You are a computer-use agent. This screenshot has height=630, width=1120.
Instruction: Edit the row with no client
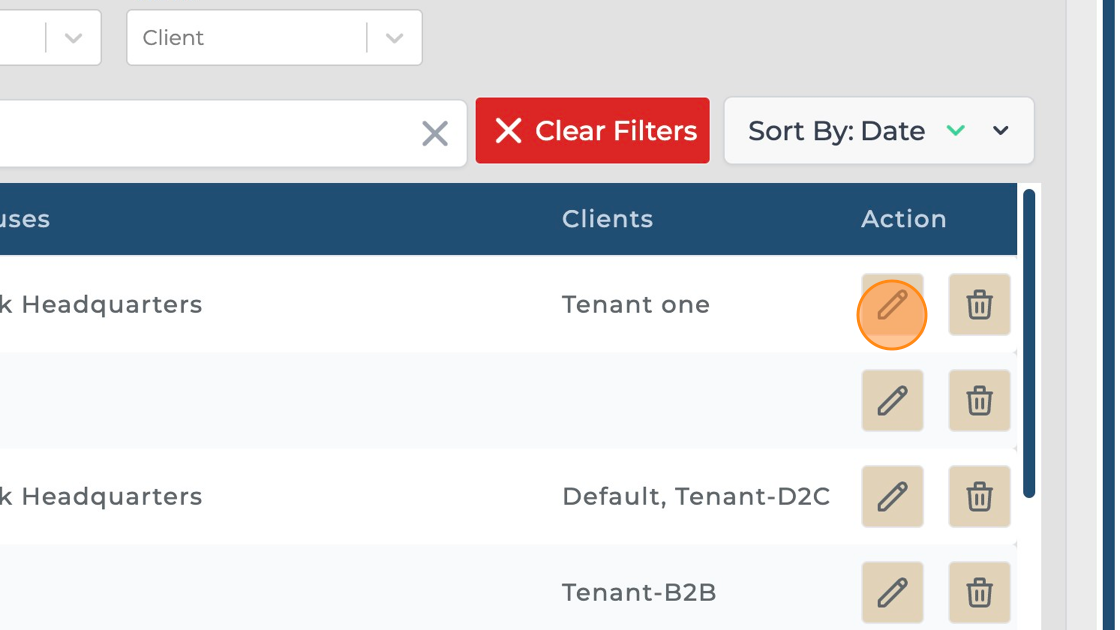(x=892, y=401)
